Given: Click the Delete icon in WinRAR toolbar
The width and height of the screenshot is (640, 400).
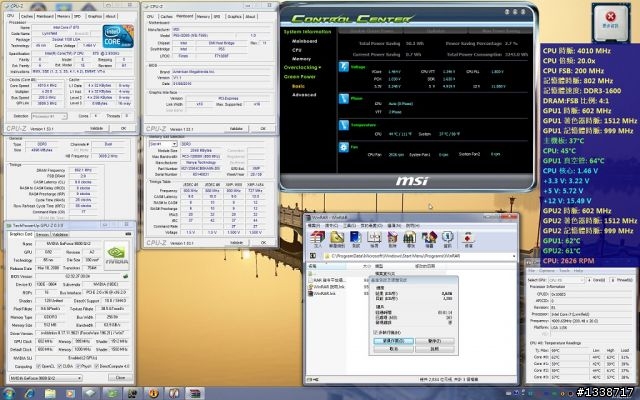Looking at the screenshot, I should point(392,238).
